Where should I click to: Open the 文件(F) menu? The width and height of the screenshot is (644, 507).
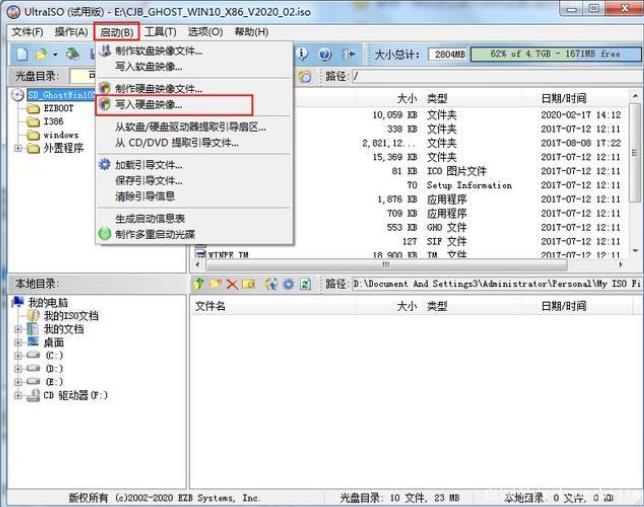tap(27, 32)
